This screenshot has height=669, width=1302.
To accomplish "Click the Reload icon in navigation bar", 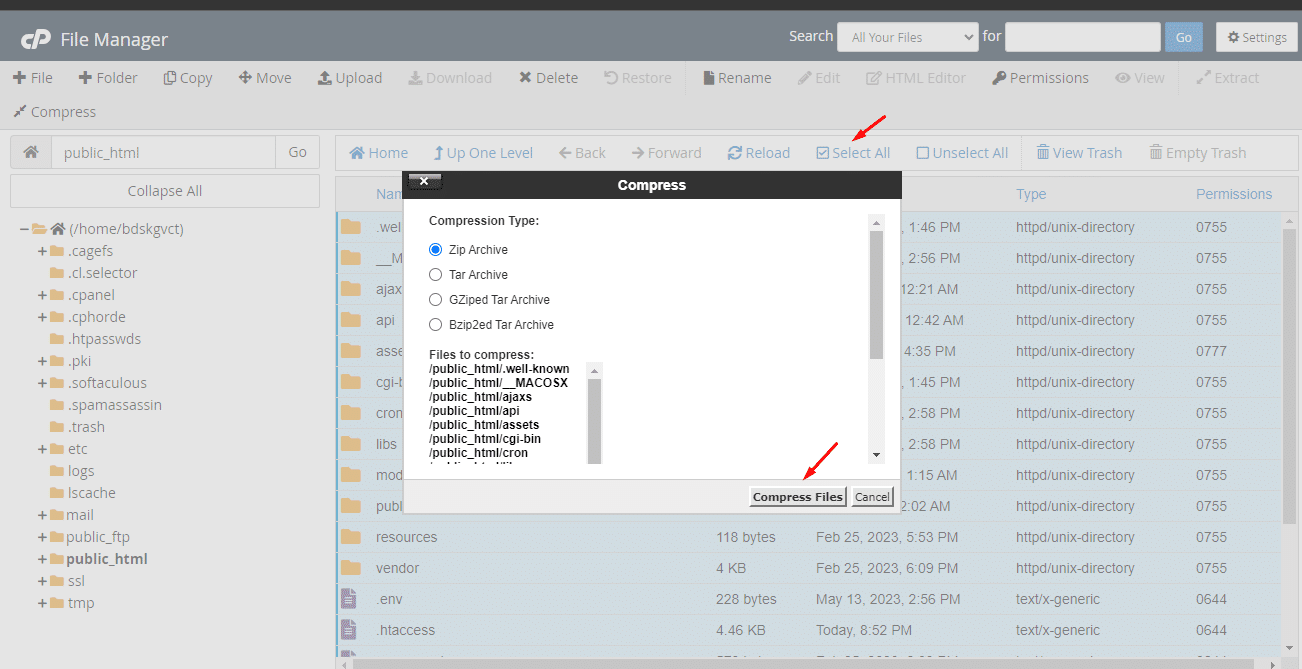I will [x=735, y=153].
